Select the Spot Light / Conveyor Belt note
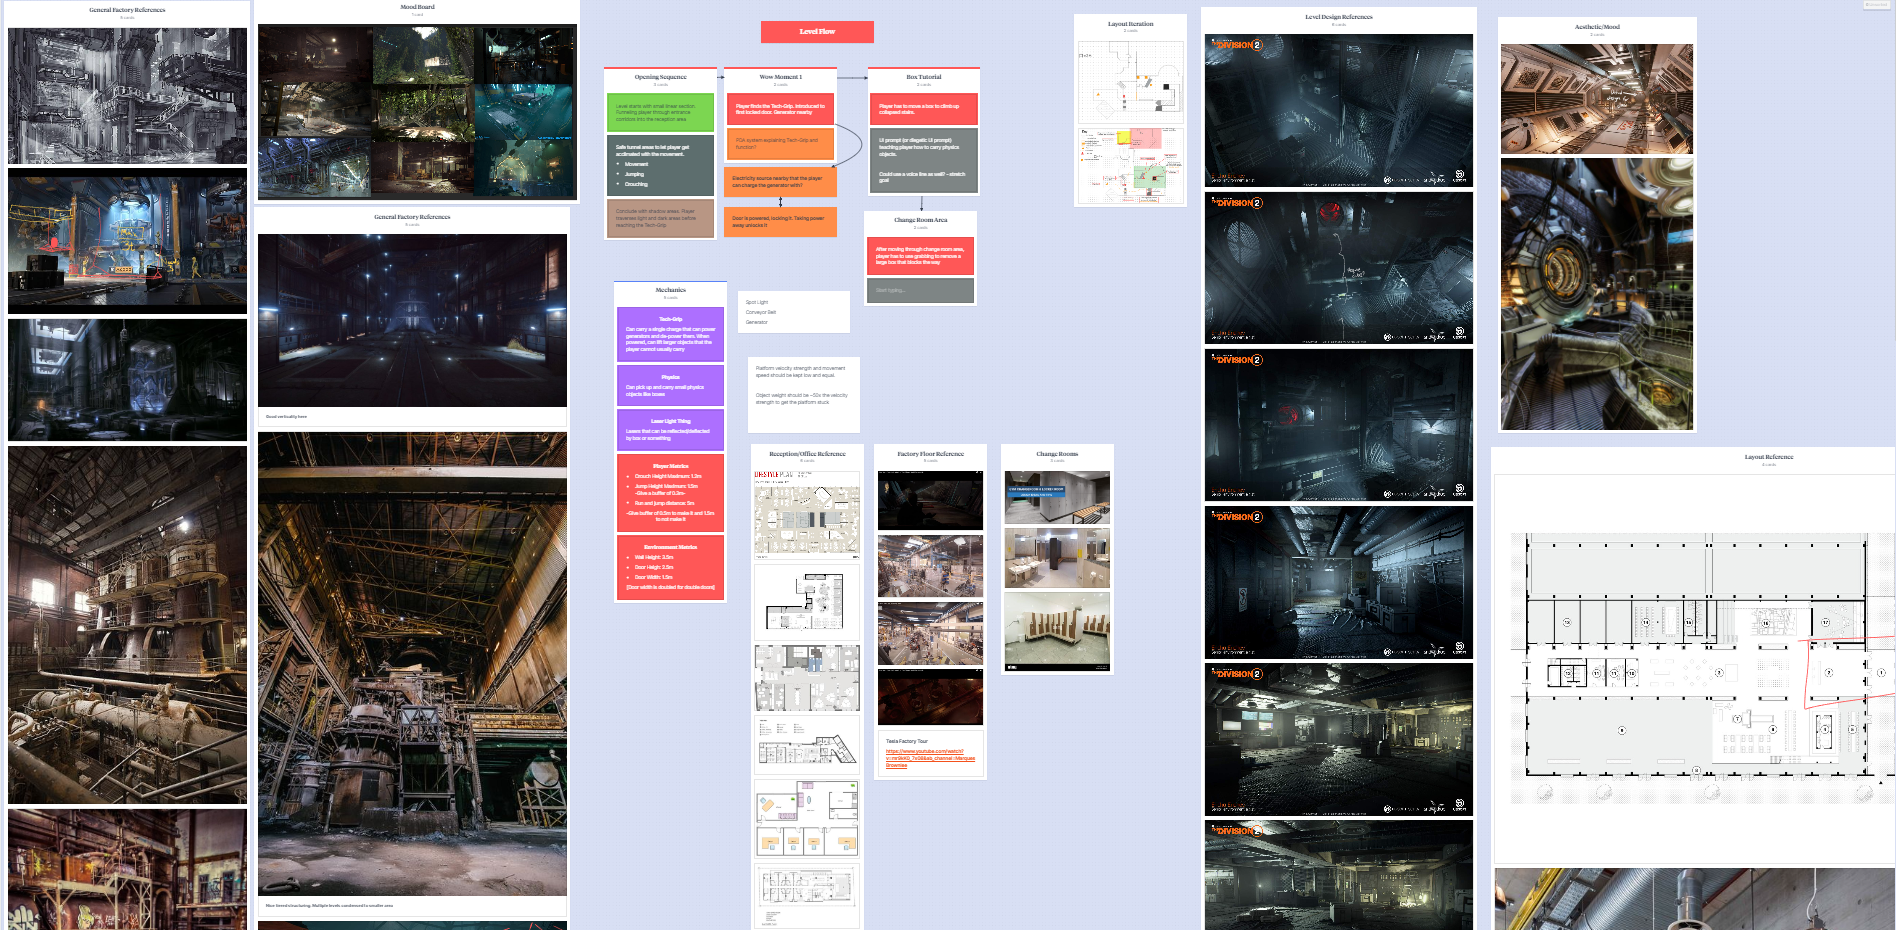This screenshot has width=1896, height=930. pyautogui.click(x=794, y=312)
